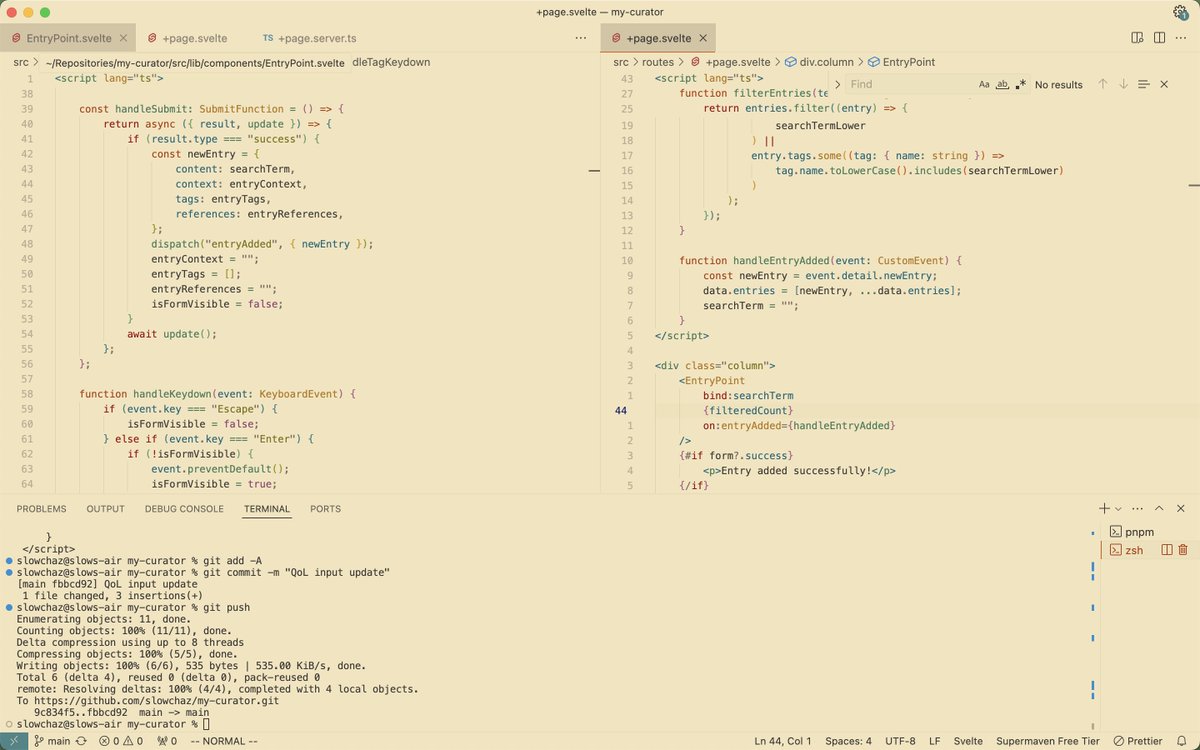
Task: Click the github.com/slowchaz/my-curator.git link in terminal
Action: 159,701
